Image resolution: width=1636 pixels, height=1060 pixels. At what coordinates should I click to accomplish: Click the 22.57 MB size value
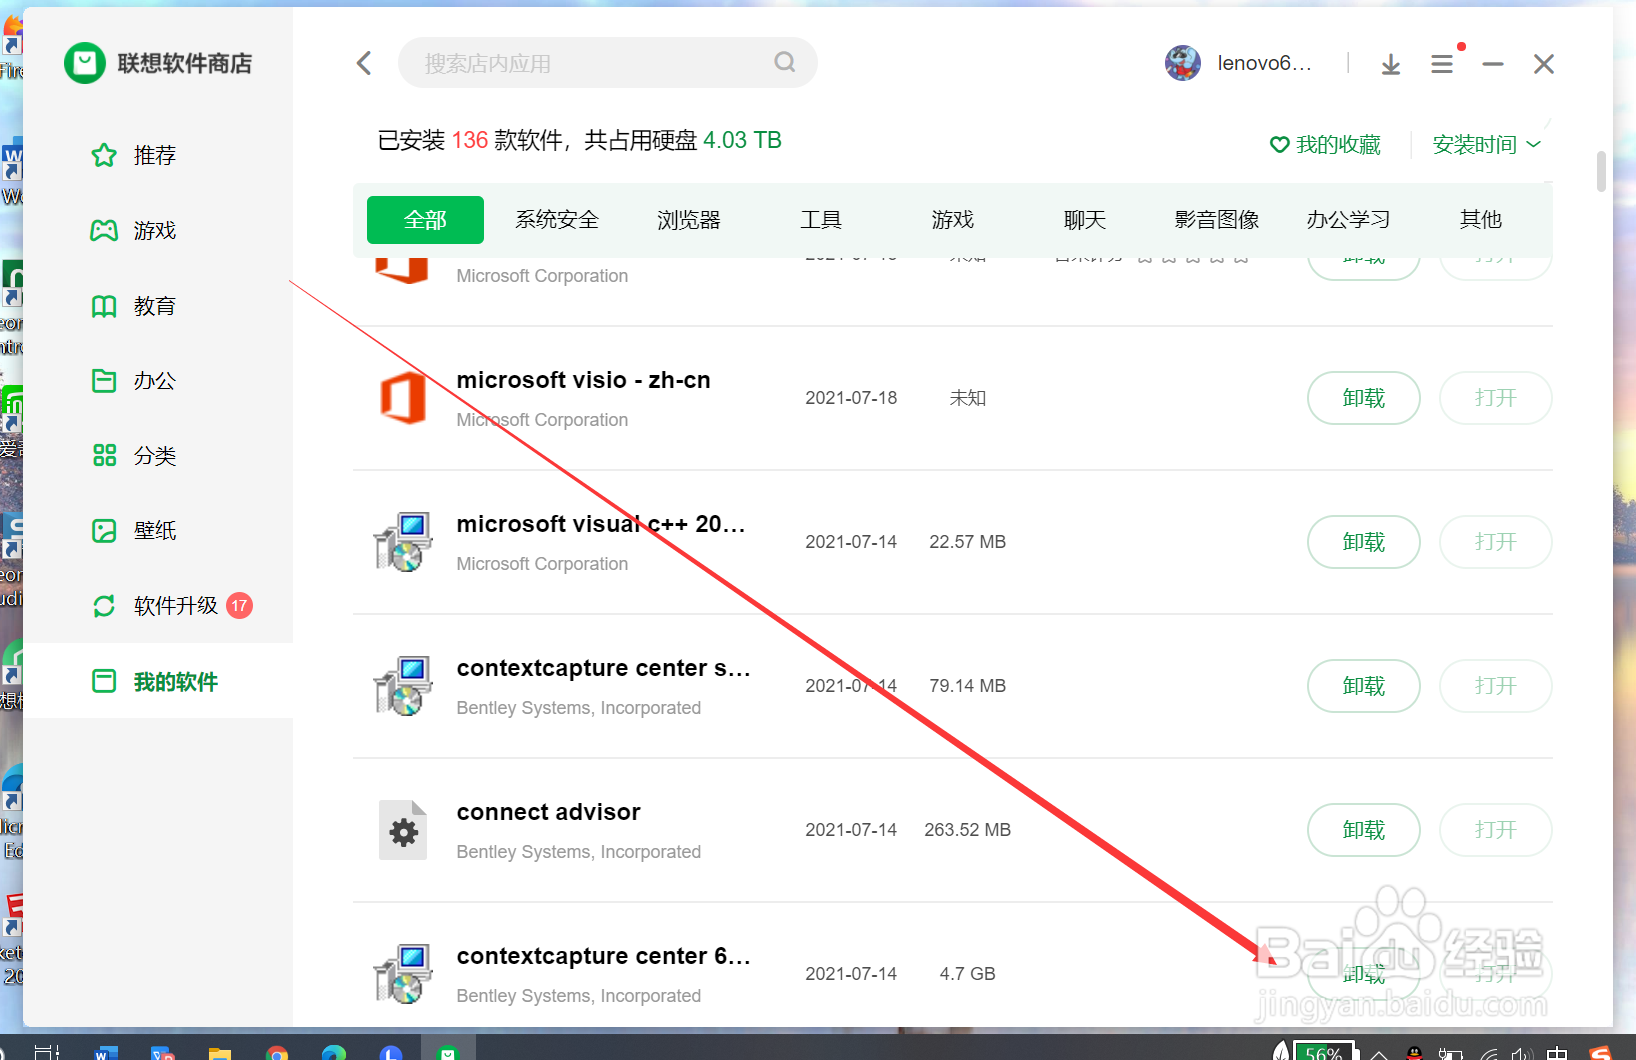coord(967,542)
